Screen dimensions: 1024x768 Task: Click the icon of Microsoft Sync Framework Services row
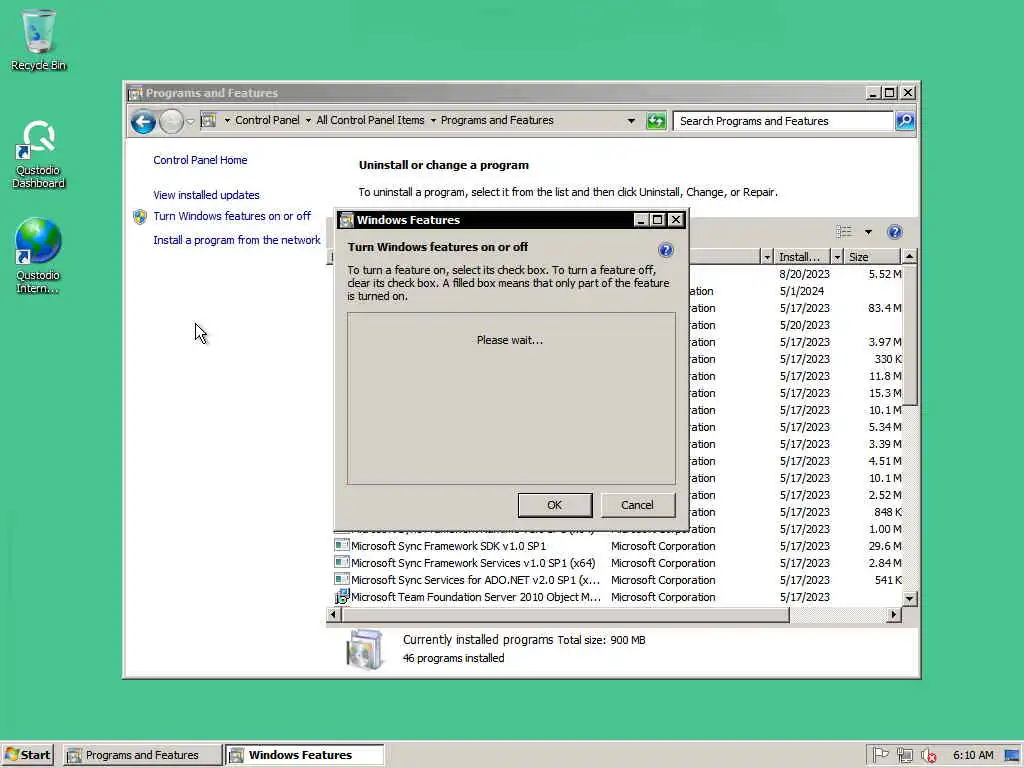[x=342, y=562]
